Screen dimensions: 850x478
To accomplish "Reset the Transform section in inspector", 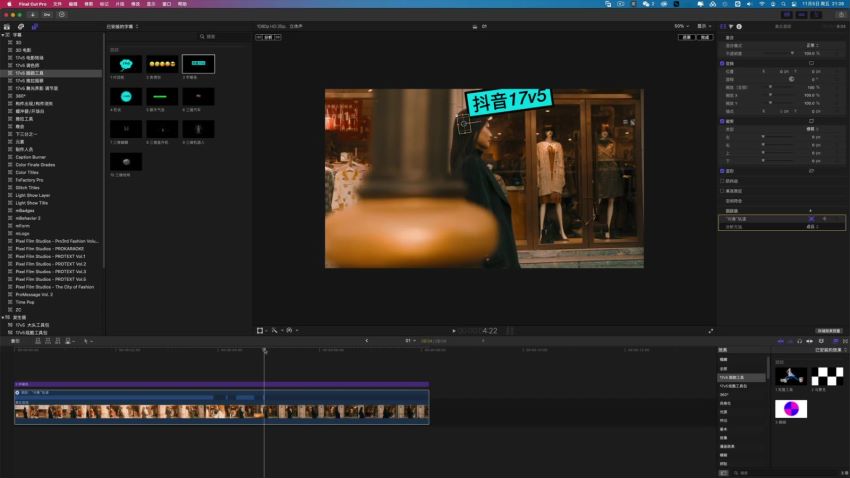I will pos(812,63).
